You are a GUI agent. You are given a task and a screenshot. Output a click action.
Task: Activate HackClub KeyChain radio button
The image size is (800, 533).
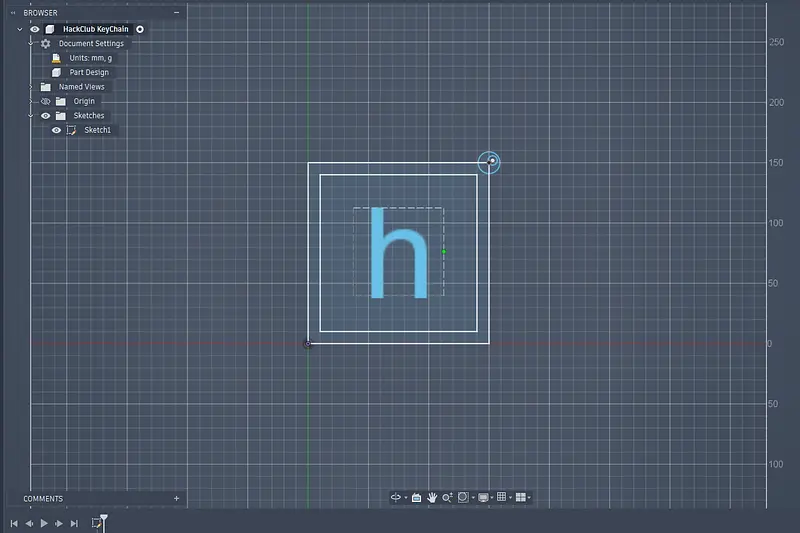click(140, 29)
